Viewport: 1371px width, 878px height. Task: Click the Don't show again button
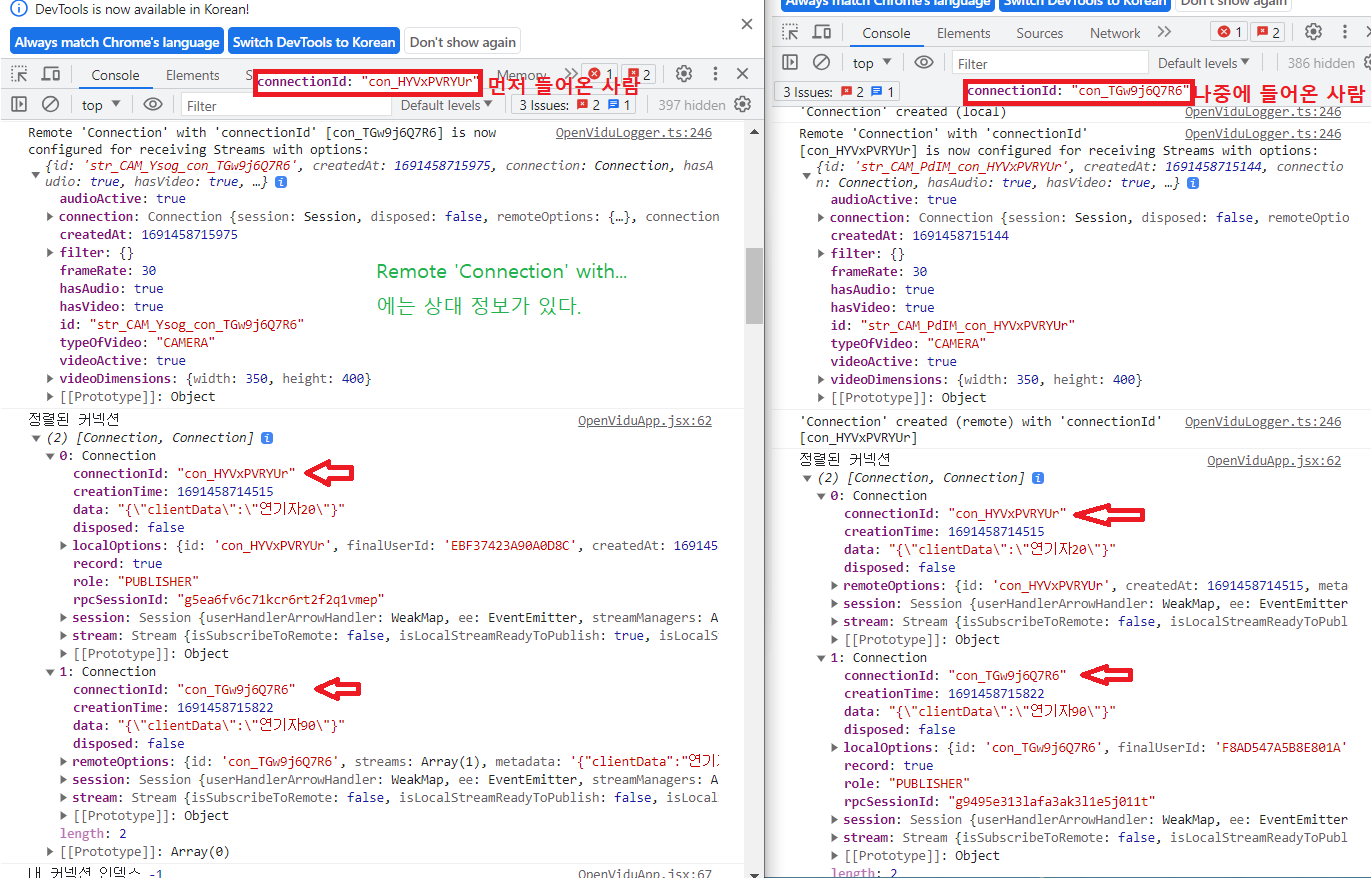[463, 42]
